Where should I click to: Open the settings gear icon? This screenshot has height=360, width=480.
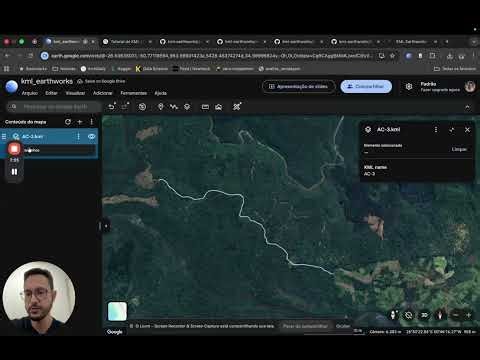coord(409,87)
